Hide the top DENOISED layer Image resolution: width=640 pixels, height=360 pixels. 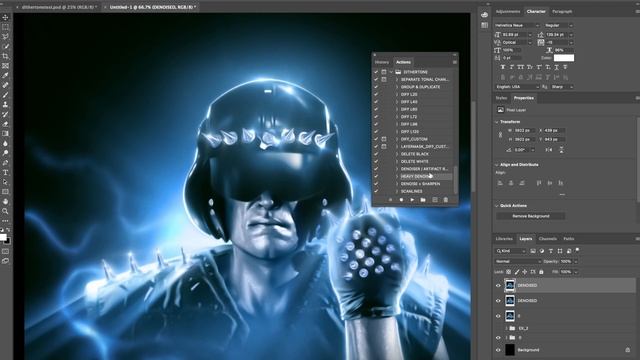point(498,285)
